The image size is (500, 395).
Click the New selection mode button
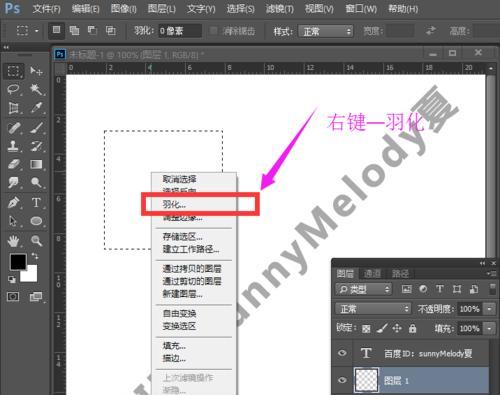(56, 30)
